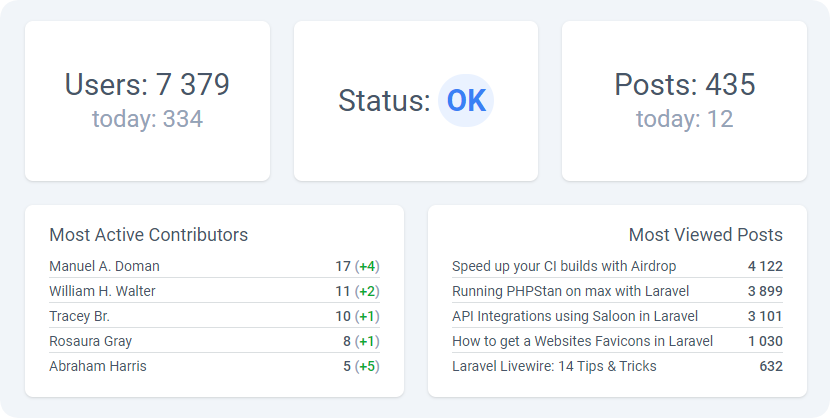Click Abraham Harris's 5 (+5) count
This screenshot has height=418, width=830.
tap(361, 366)
